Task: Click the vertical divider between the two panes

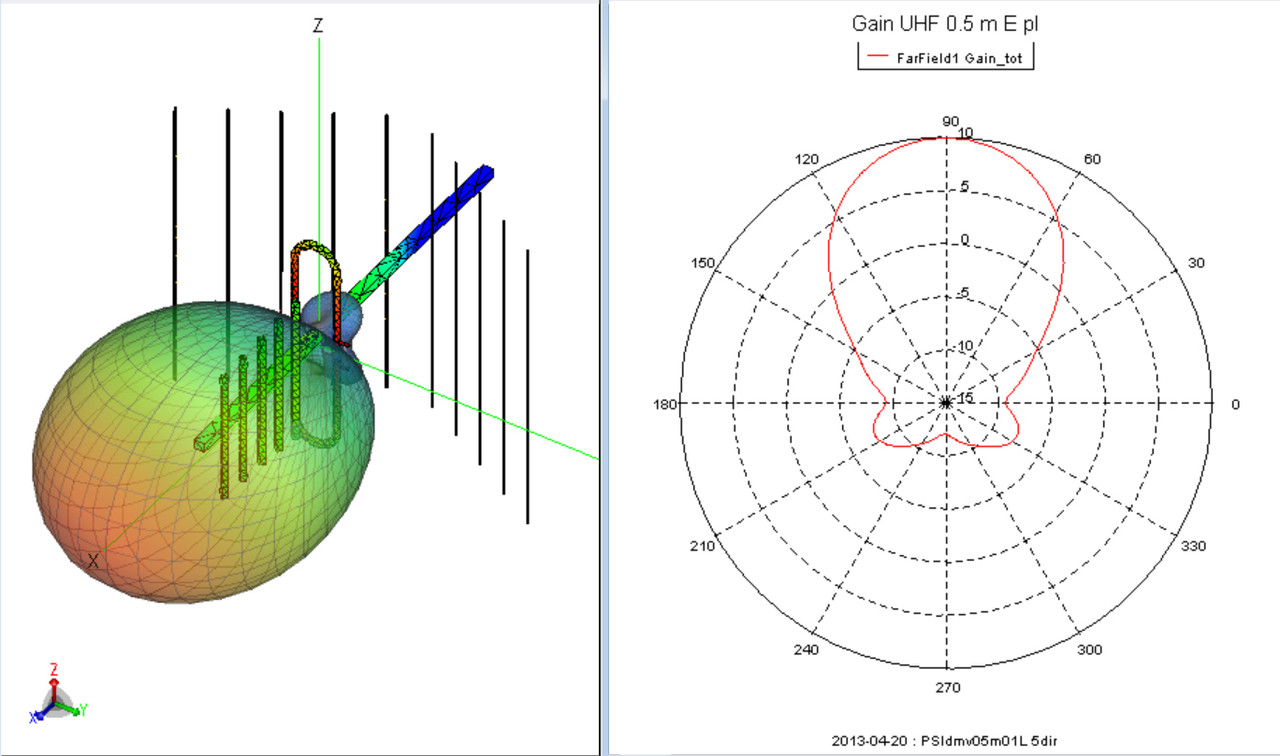Action: click(603, 378)
